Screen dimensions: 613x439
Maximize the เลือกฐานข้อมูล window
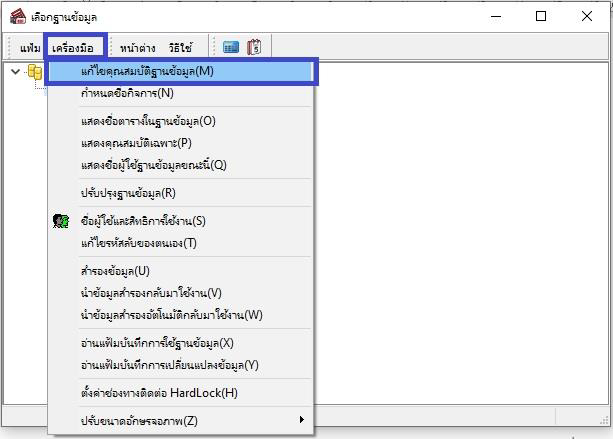click(x=541, y=16)
